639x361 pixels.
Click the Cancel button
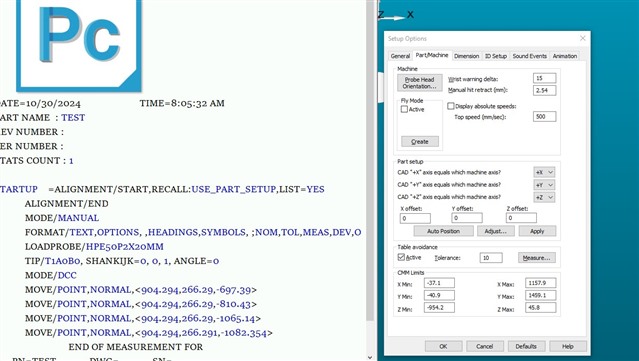485,346
